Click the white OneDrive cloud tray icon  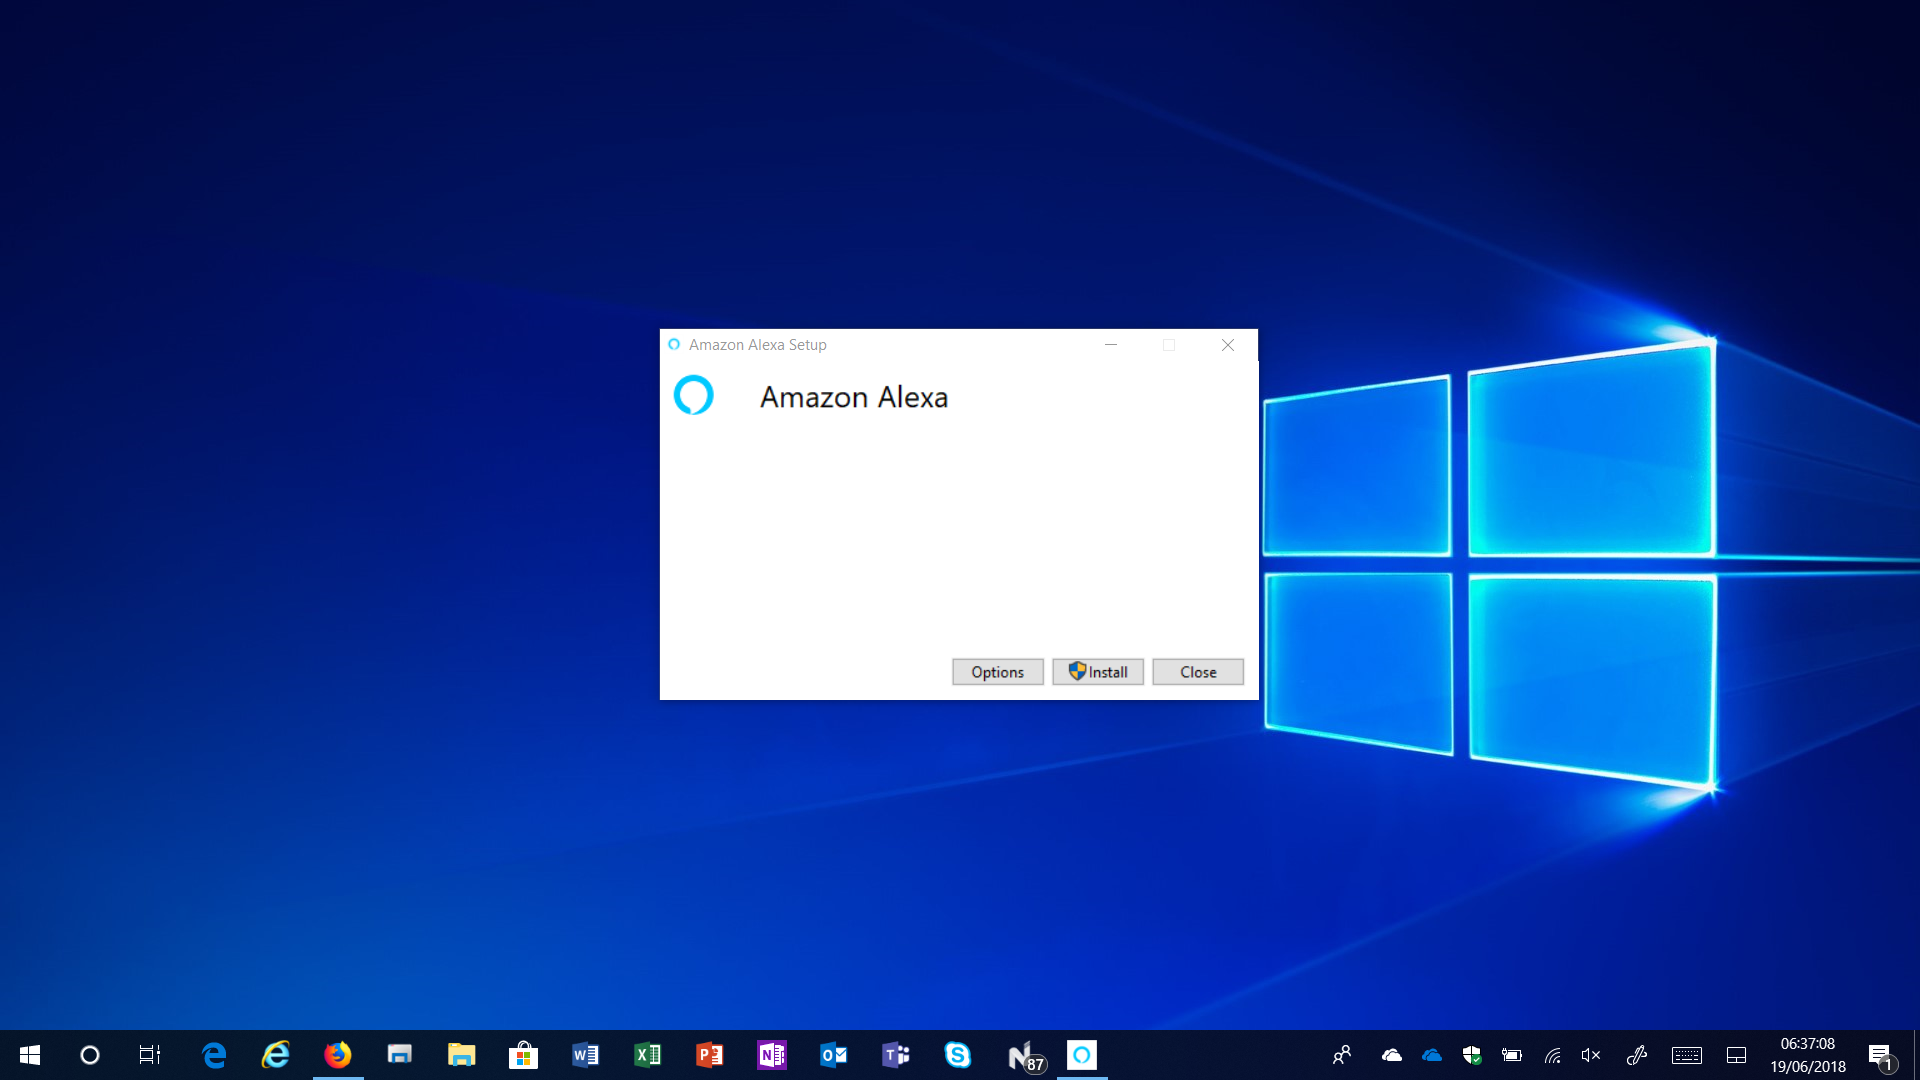click(1391, 1055)
